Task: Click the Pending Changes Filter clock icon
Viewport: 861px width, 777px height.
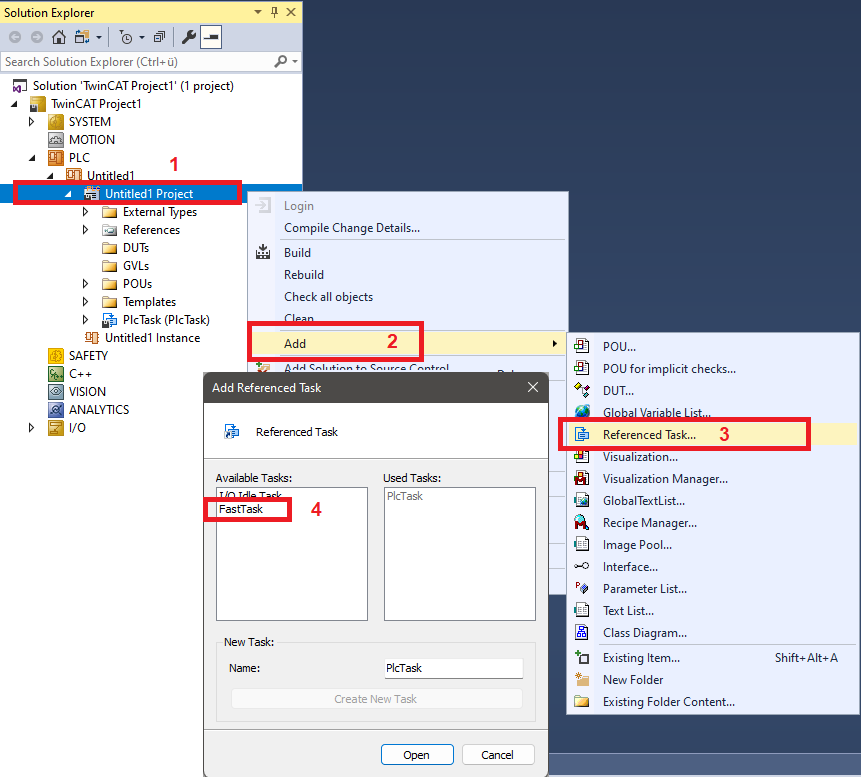Action: pyautogui.click(x=125, y=37)
